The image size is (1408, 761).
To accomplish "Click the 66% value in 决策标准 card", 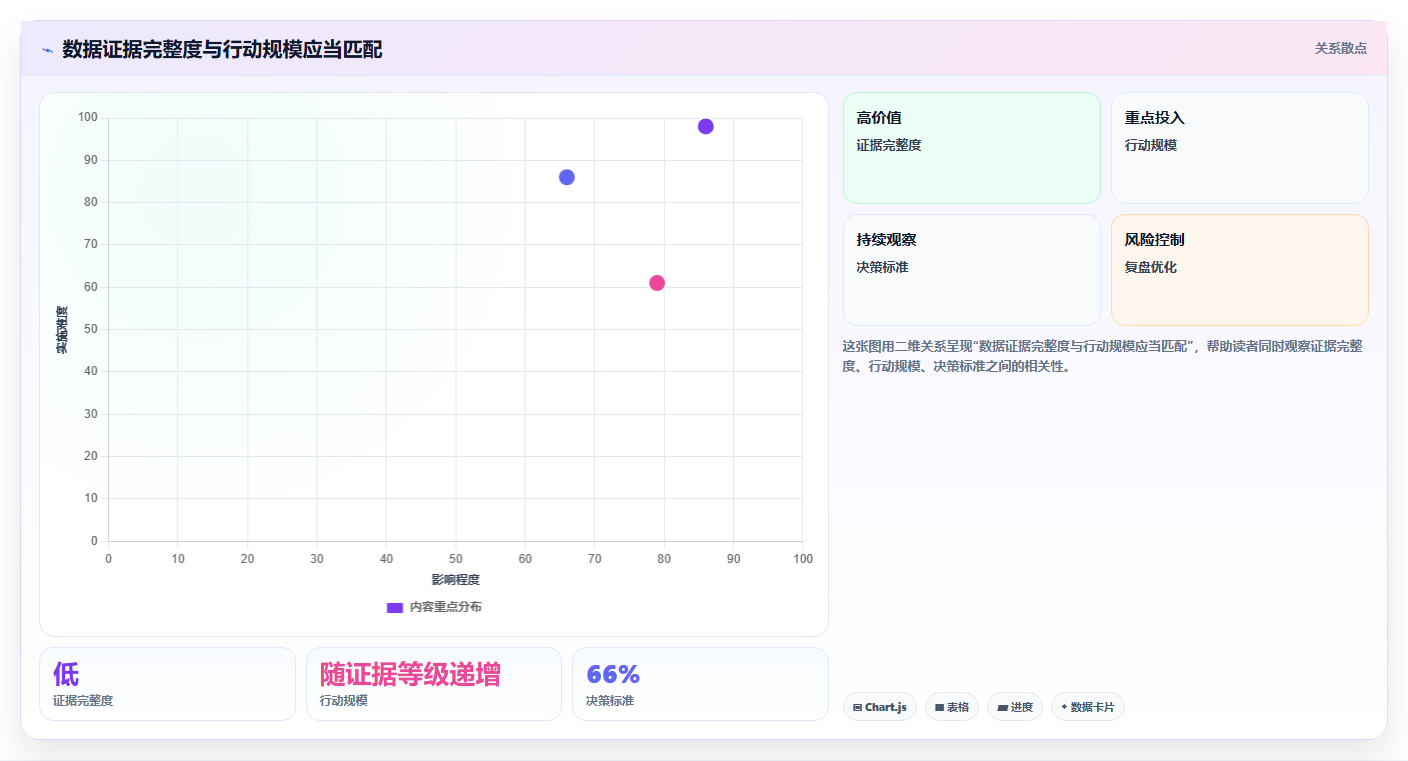I will pyautogui.click(x=613, y=674).
